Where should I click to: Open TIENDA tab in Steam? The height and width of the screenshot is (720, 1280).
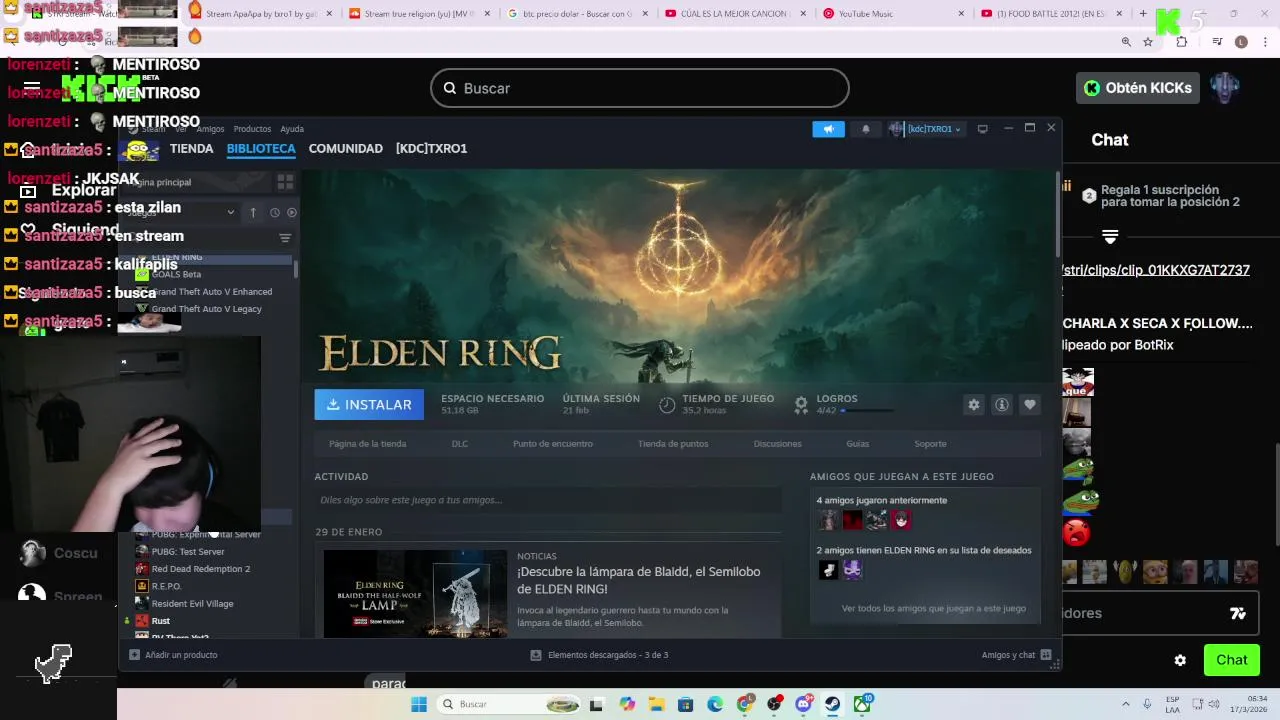191,148
